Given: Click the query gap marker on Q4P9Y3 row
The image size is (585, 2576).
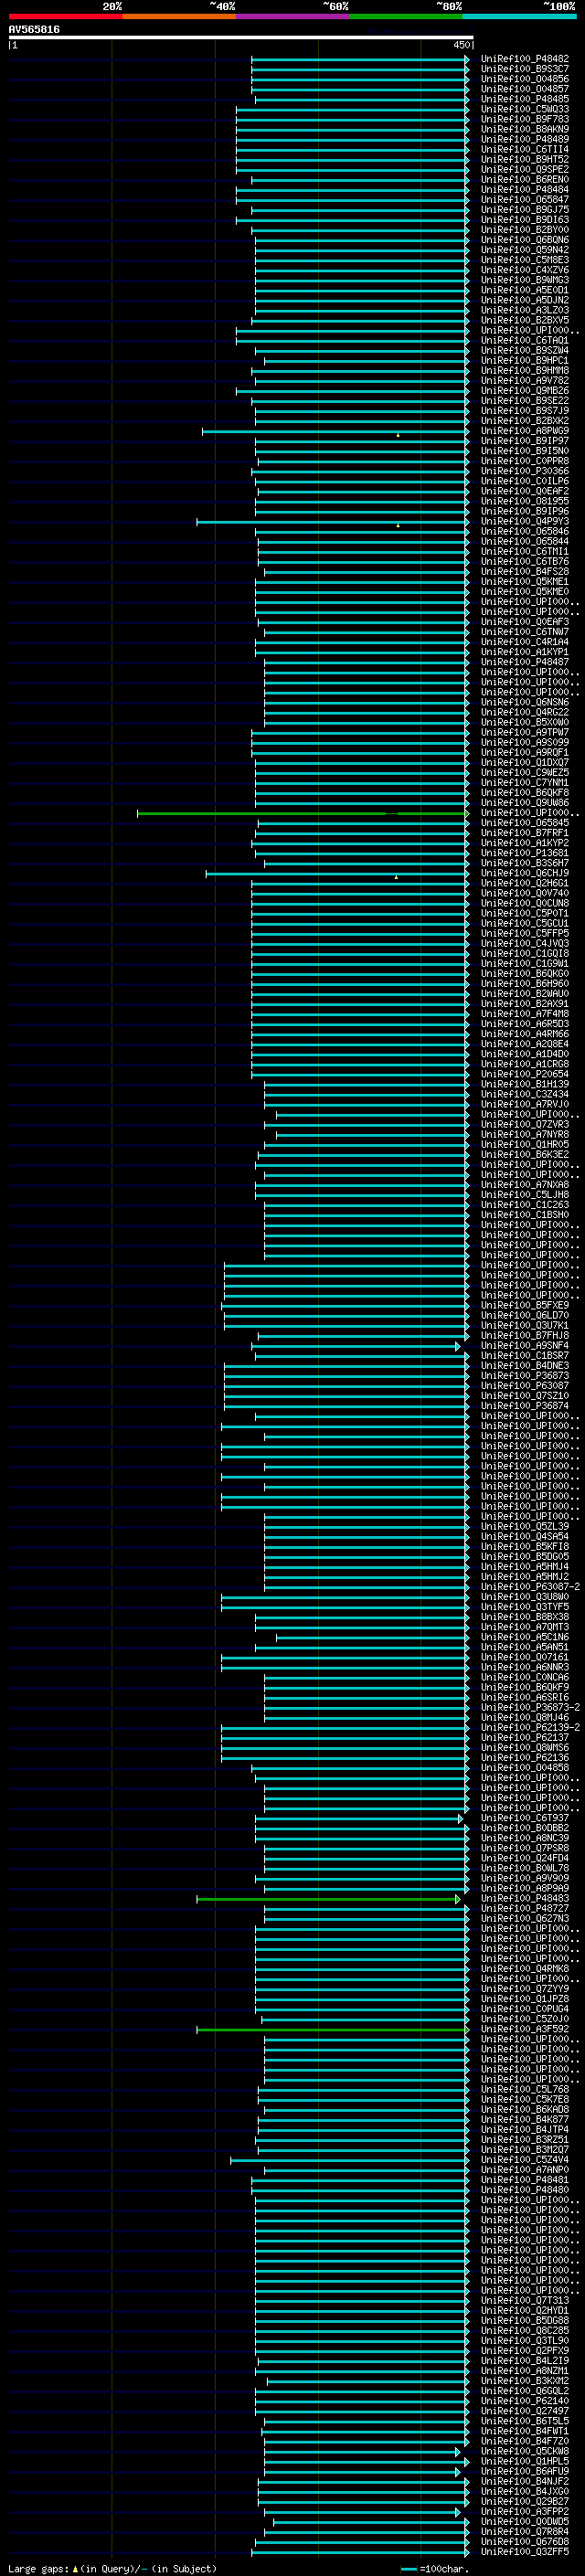Looking at the screenshot, I should [x=398, y=525].
